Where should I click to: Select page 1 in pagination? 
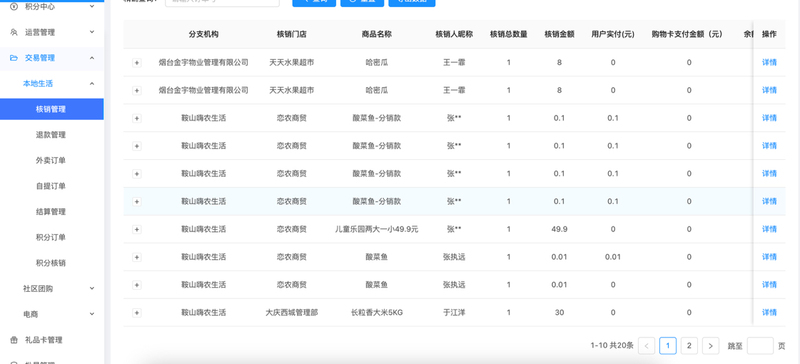668,346
